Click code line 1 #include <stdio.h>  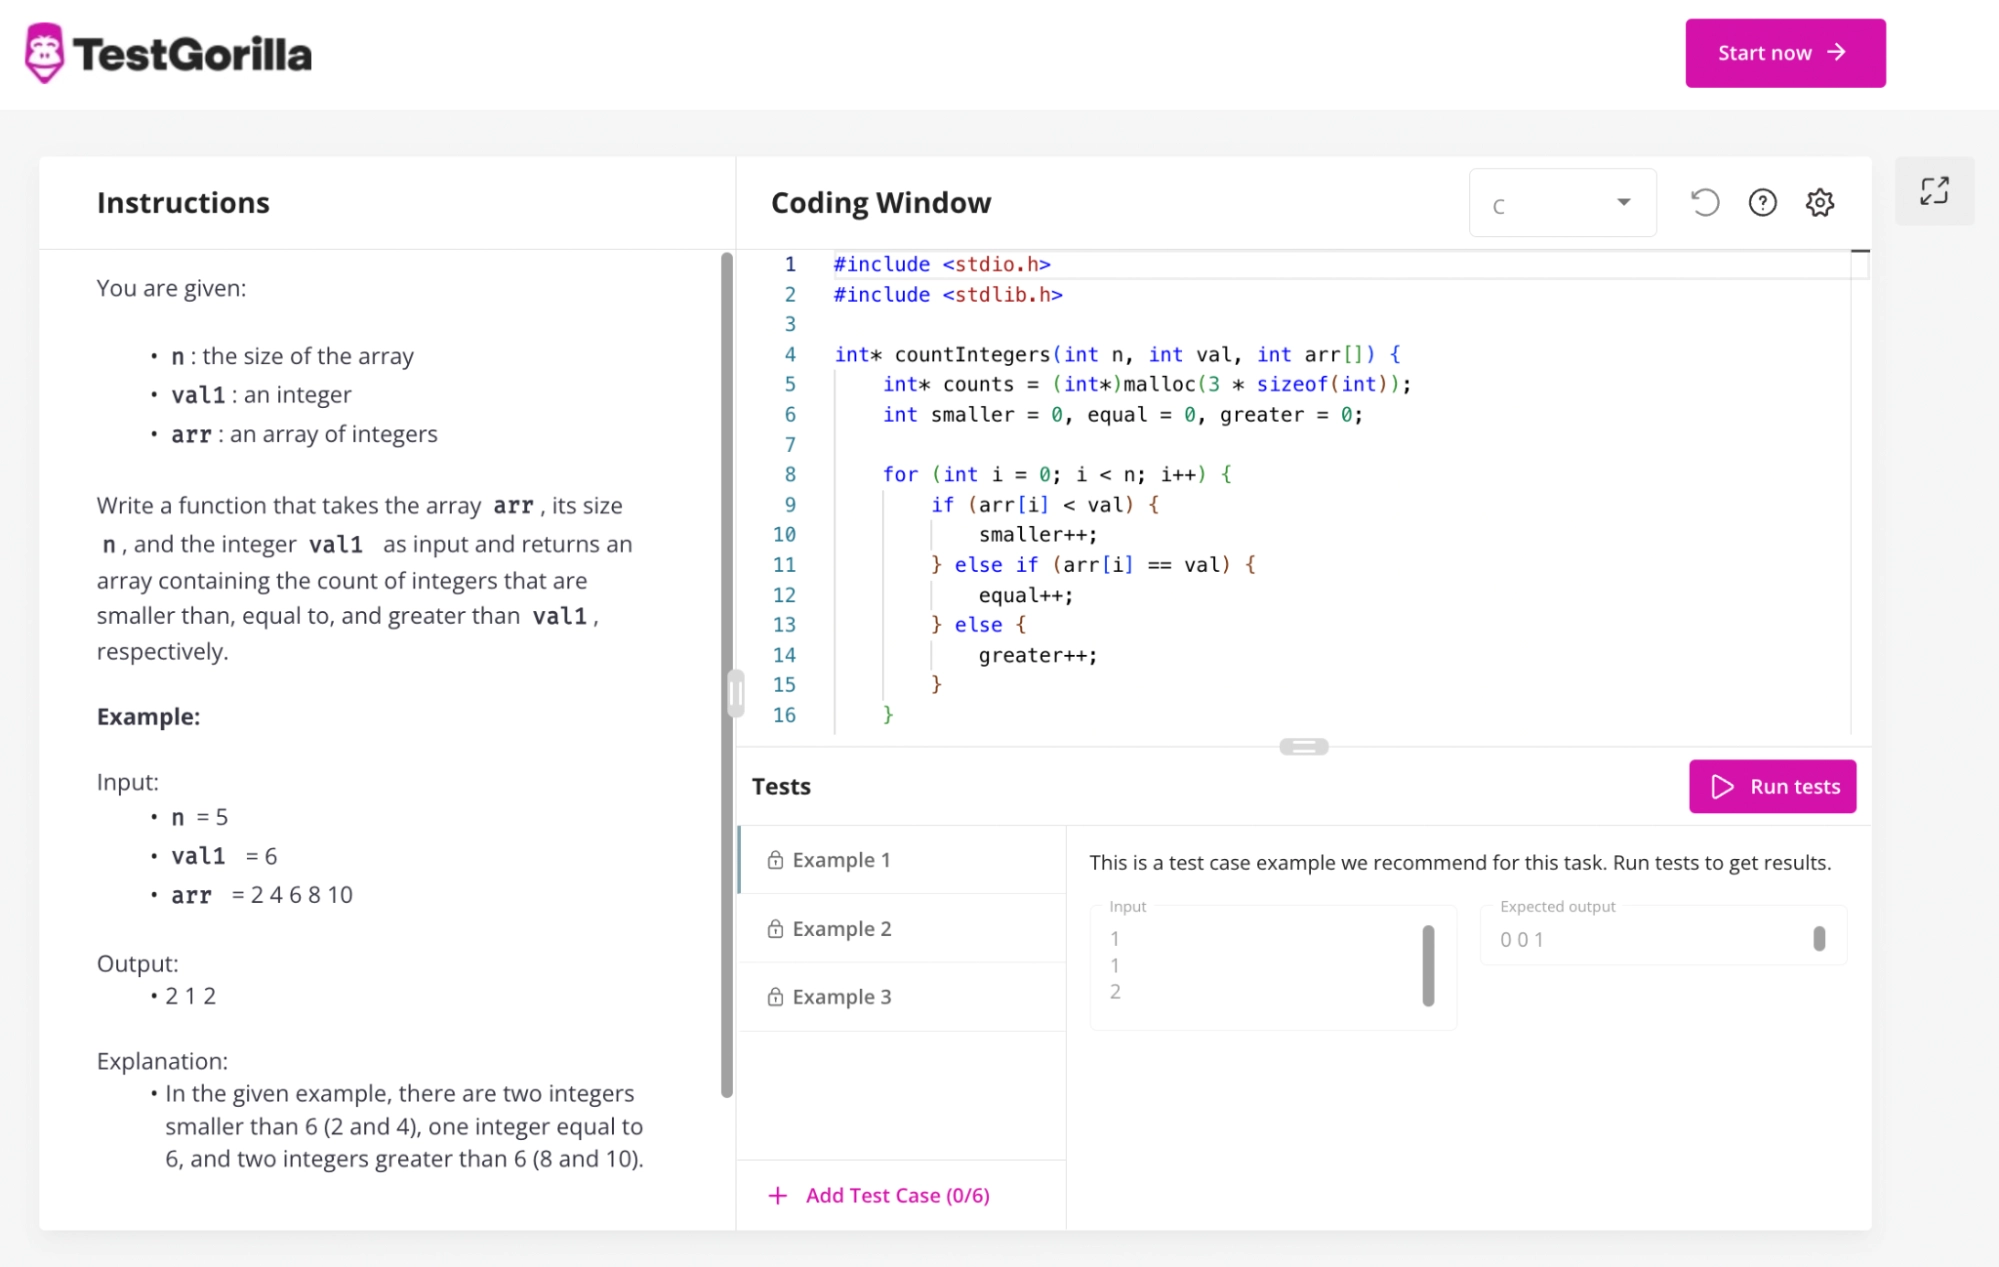pyautogui.click(x=942, y=264)
